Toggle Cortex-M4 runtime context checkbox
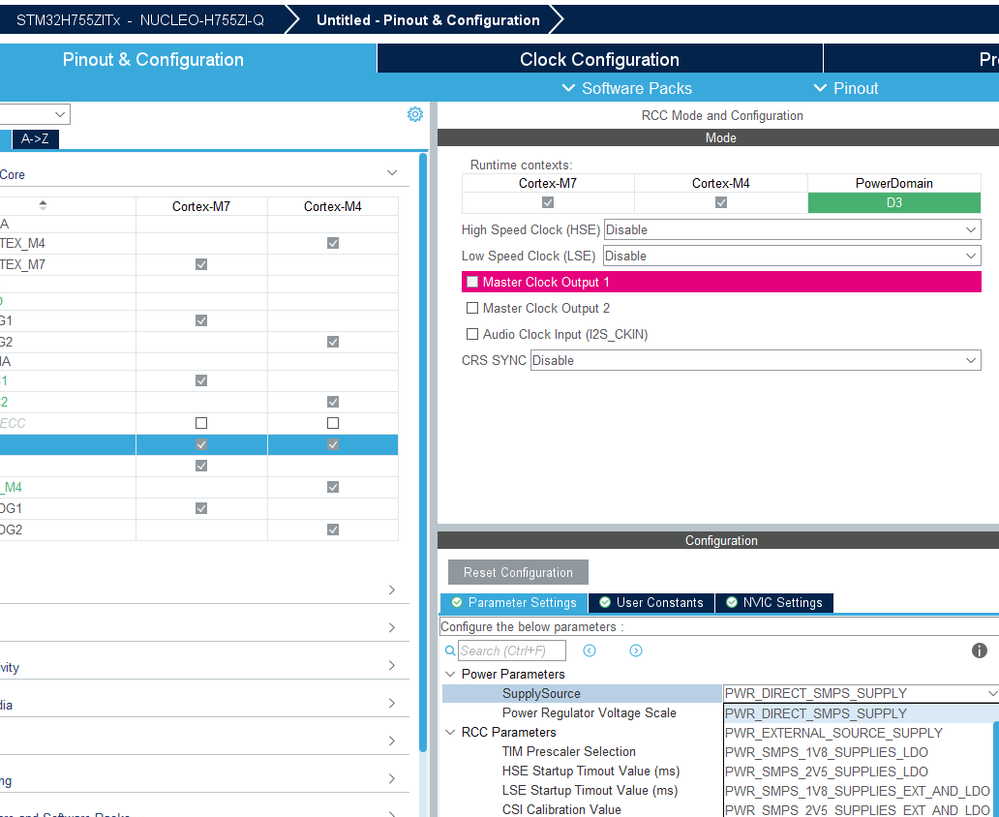999x817 pixels. pyautogui.click(x=721, y=202)
